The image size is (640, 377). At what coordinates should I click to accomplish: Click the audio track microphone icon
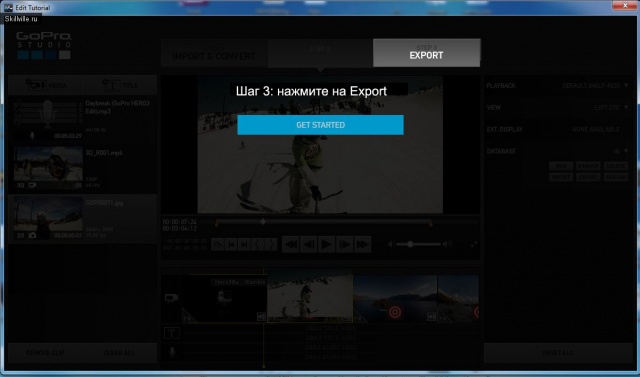(x=172, y=353)
